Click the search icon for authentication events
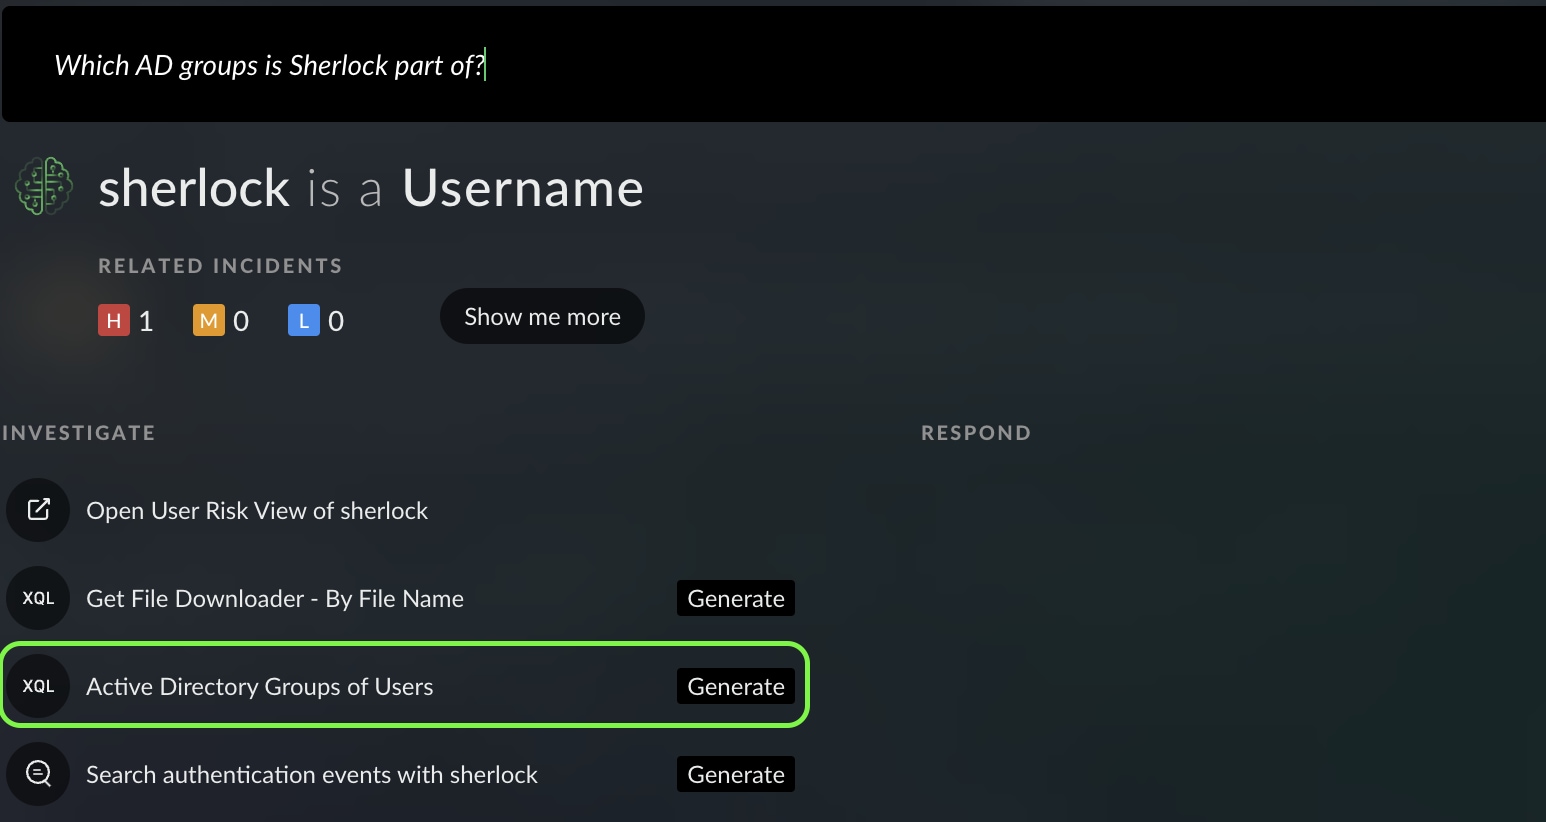The height and width of the screenshot is (822, 1546). tap(38, 774)
